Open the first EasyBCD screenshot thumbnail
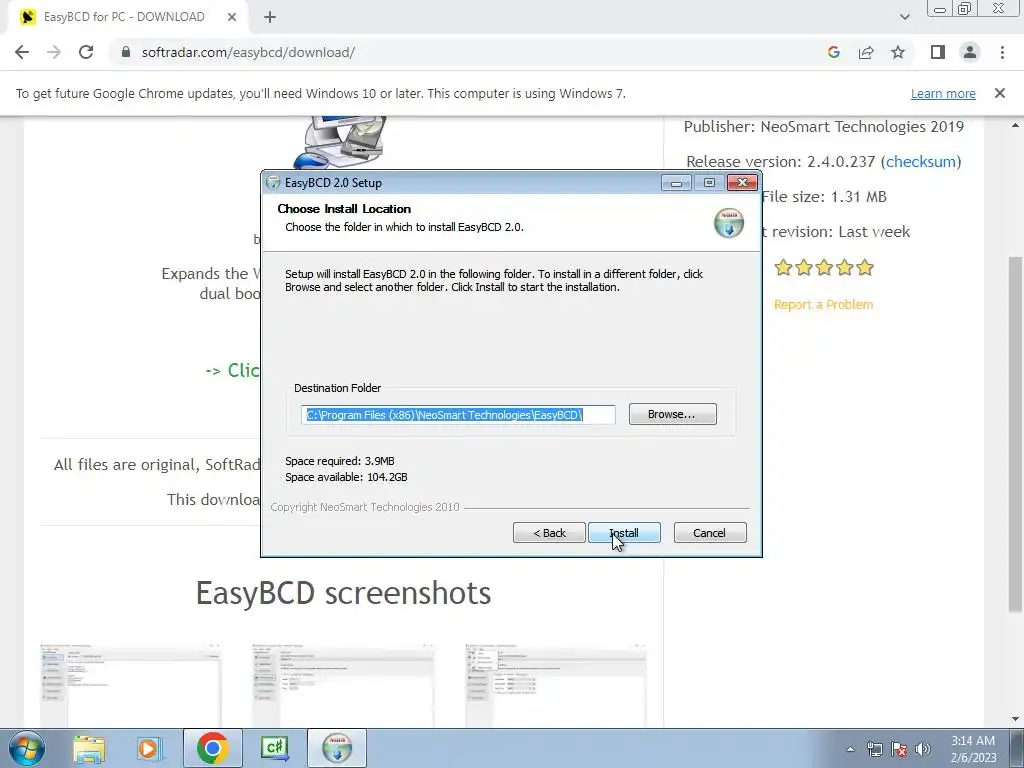The image size is (1024, 768). 131,685
